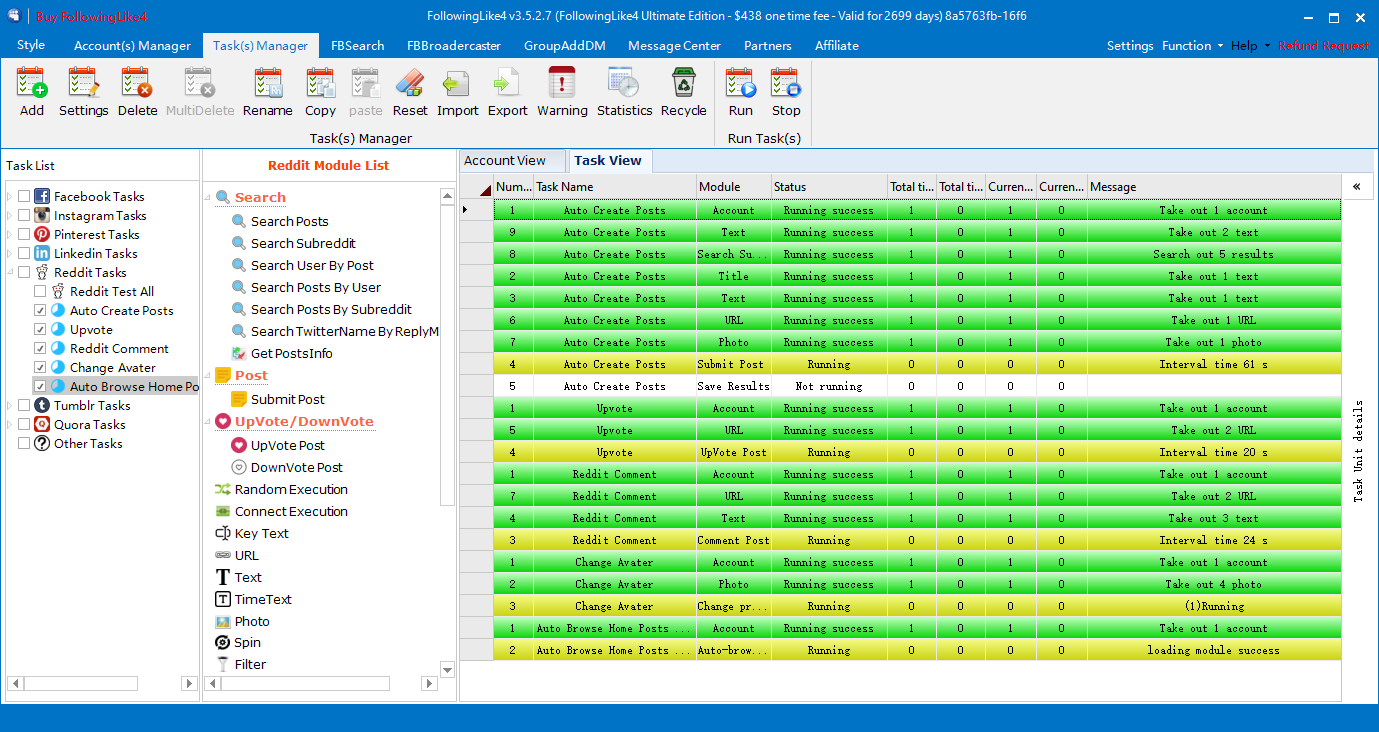Select DownVote Post module
Image resolution: width=1379 pixels, height=732 pixels.
click(x=296, y=467)
